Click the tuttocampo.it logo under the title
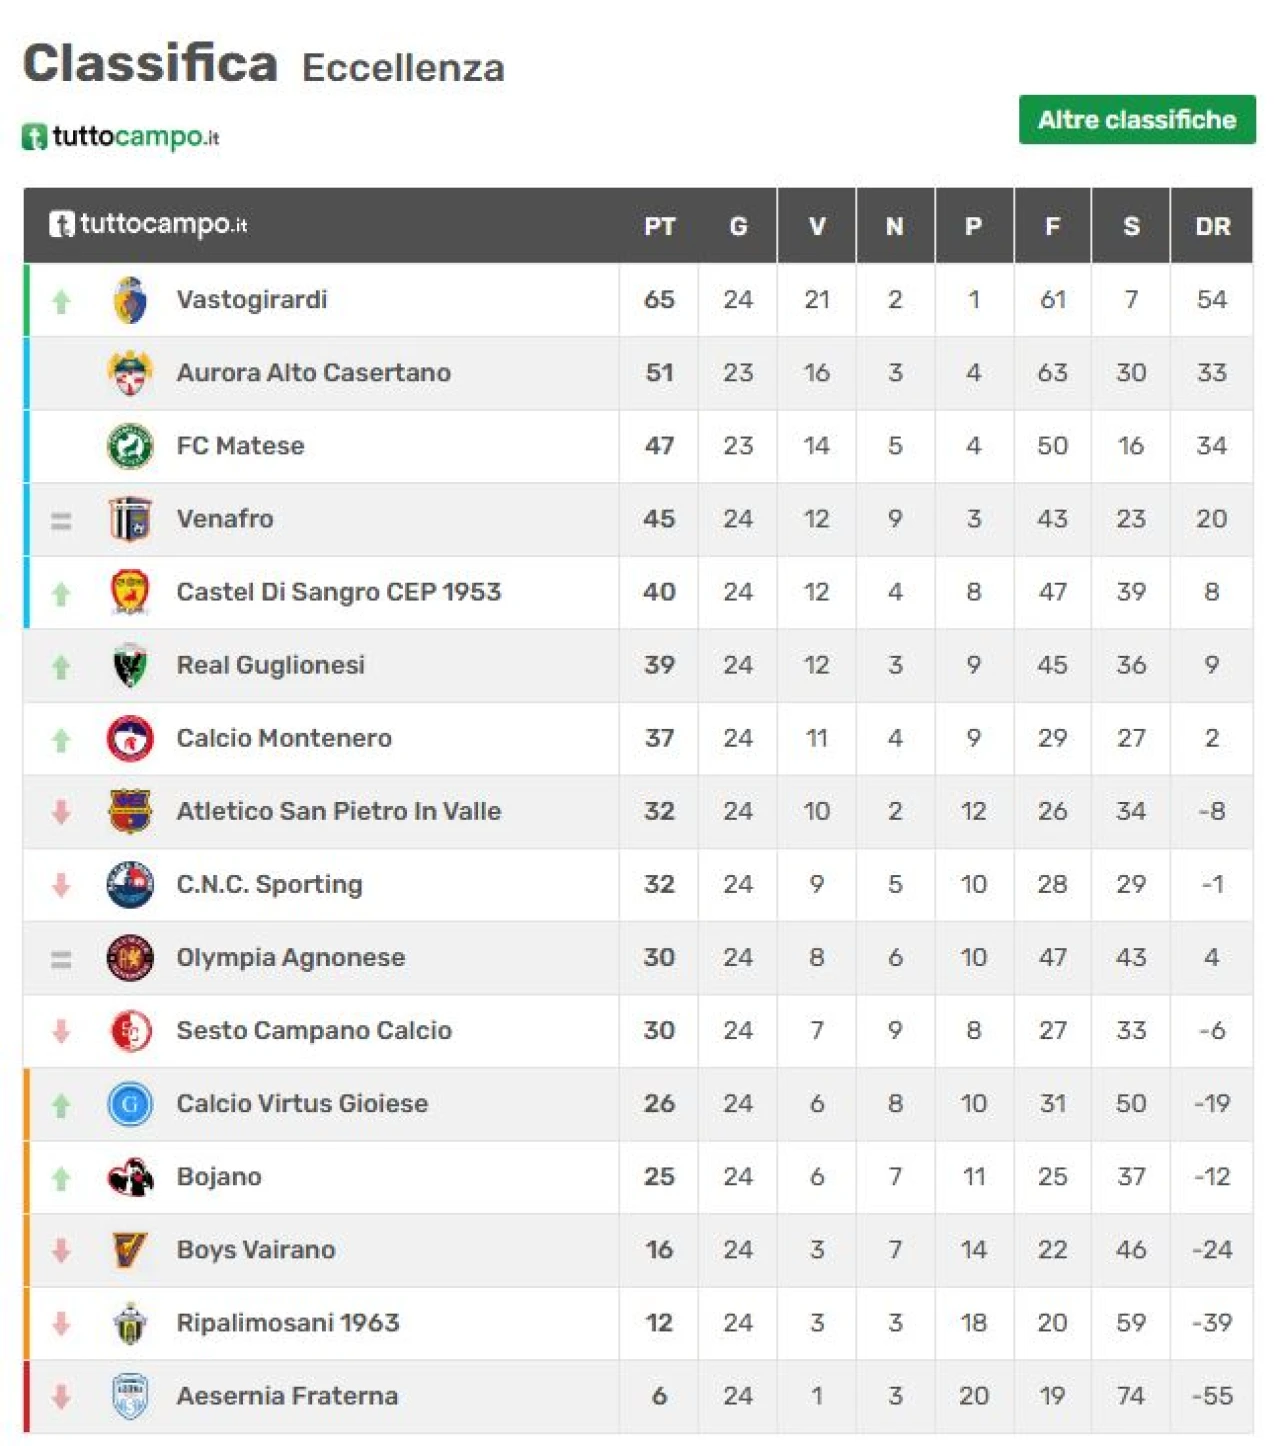This screenshot has width=1280, height=1446. pyautogui.click(x=121, y=136)
